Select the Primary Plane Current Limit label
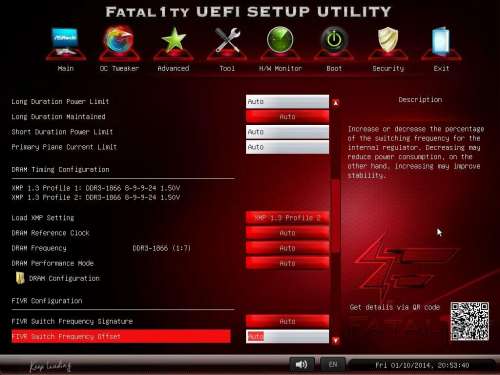This screenshot has height=375, width=500. point(64,147)
